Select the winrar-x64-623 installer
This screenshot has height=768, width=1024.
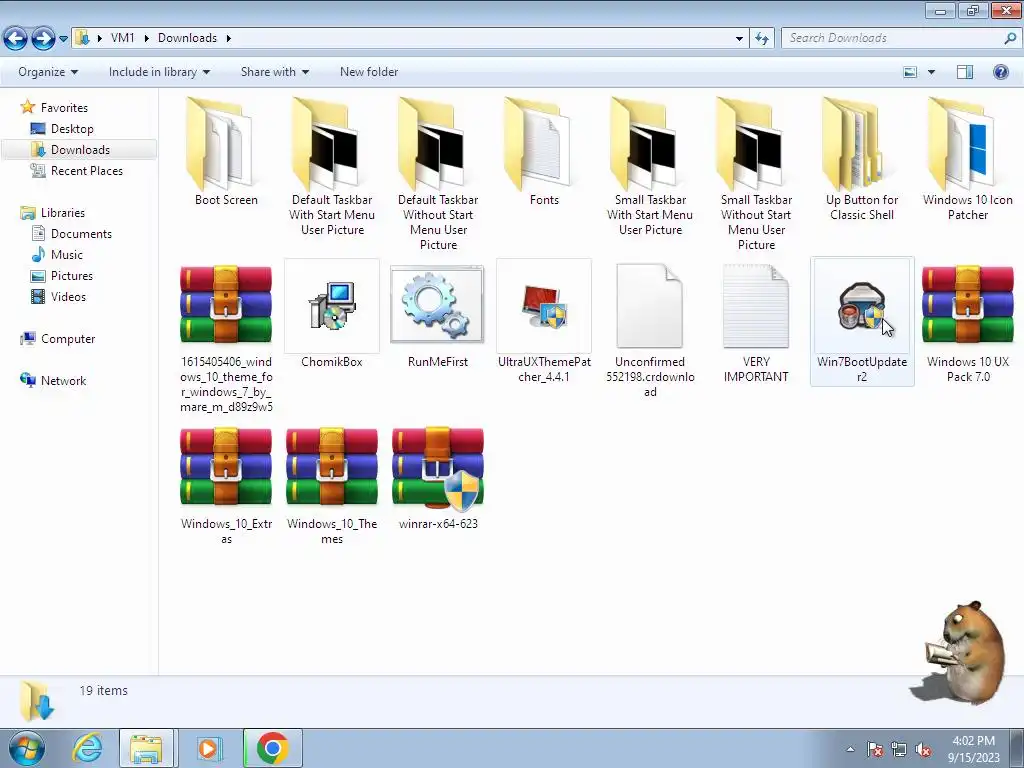438,478
